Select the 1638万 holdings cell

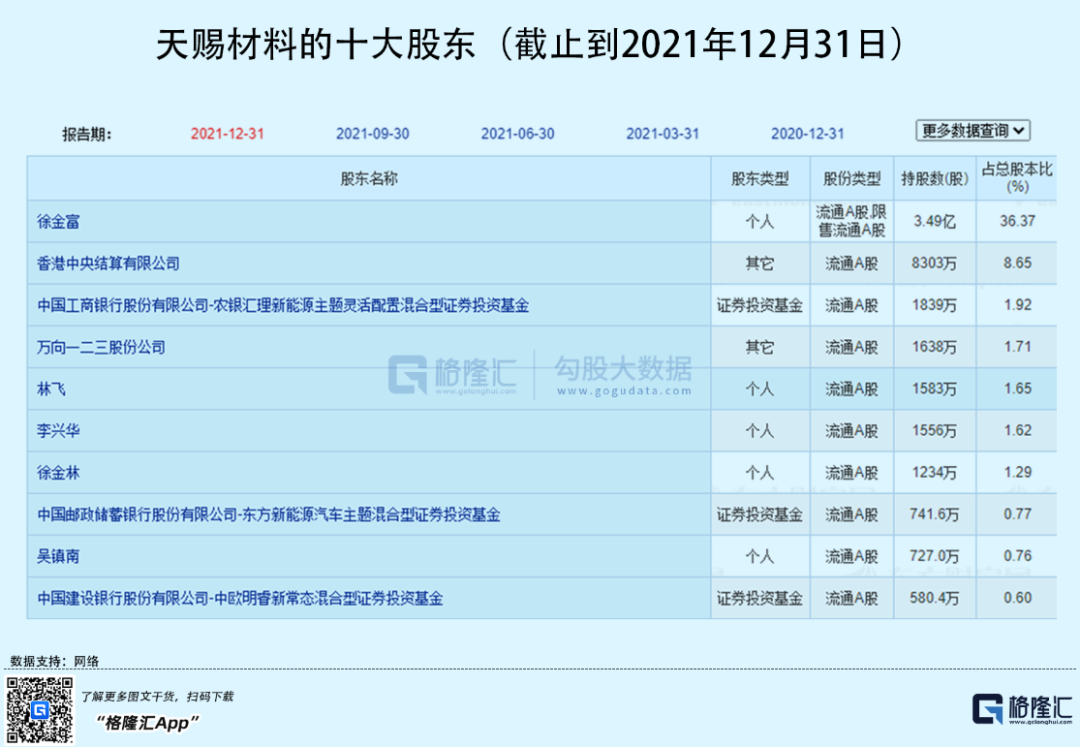tap(935, 348)
